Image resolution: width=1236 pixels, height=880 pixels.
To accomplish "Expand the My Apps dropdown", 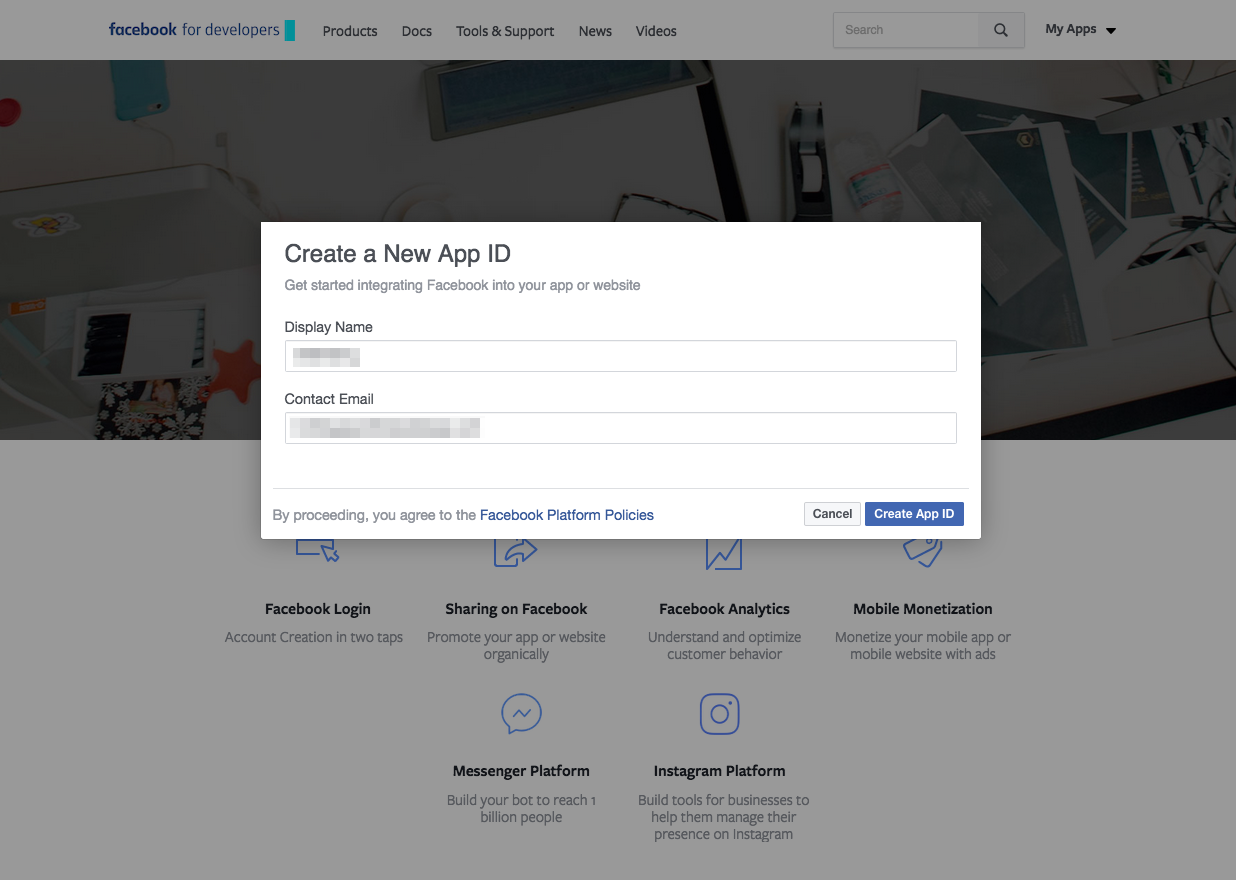I will tap(1080, 30).
